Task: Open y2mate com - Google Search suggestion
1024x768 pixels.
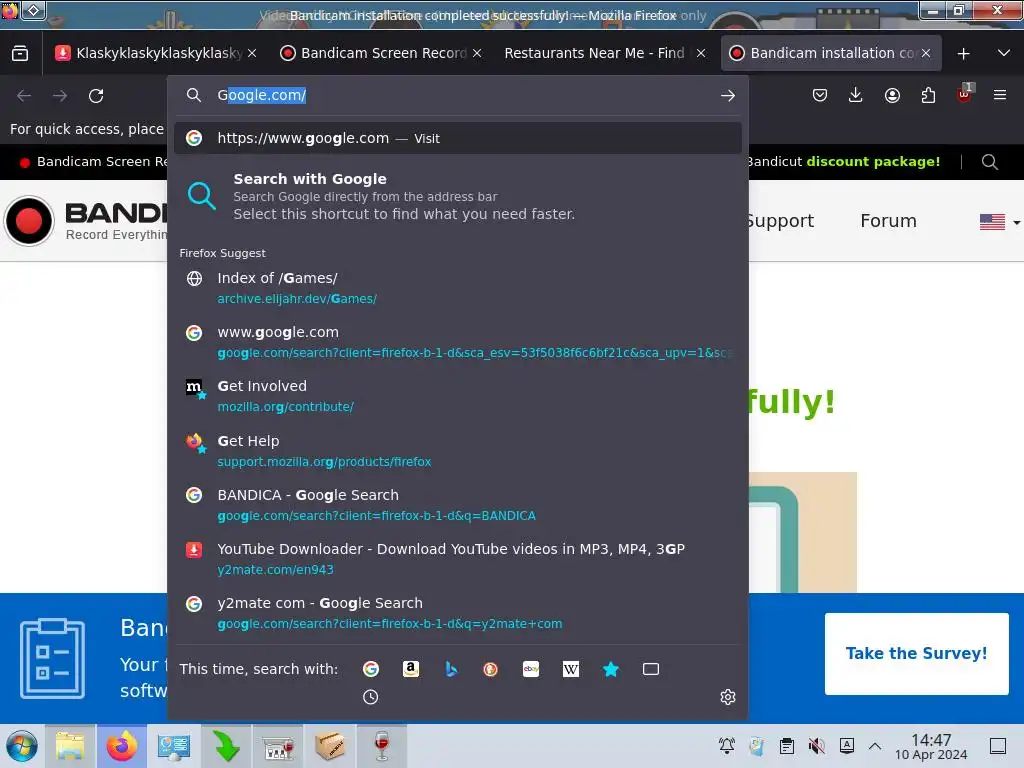Action: point(457,613)
